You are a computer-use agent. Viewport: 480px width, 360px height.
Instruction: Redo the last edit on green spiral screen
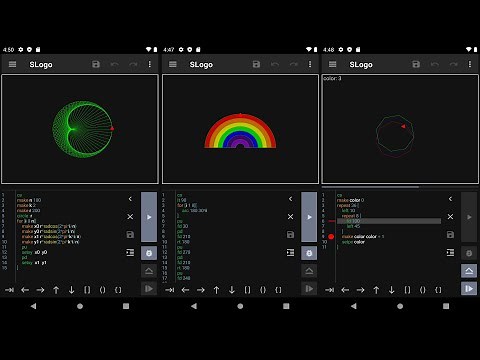133,64
